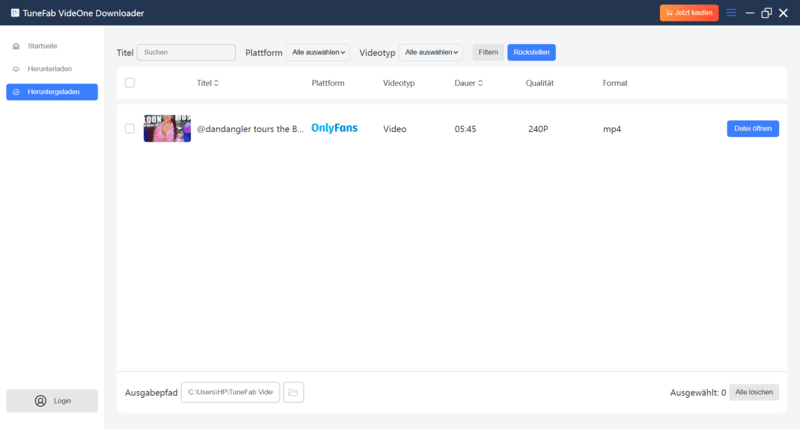Click the Videotyp column header
800x429 pixels.
point(399,83)
